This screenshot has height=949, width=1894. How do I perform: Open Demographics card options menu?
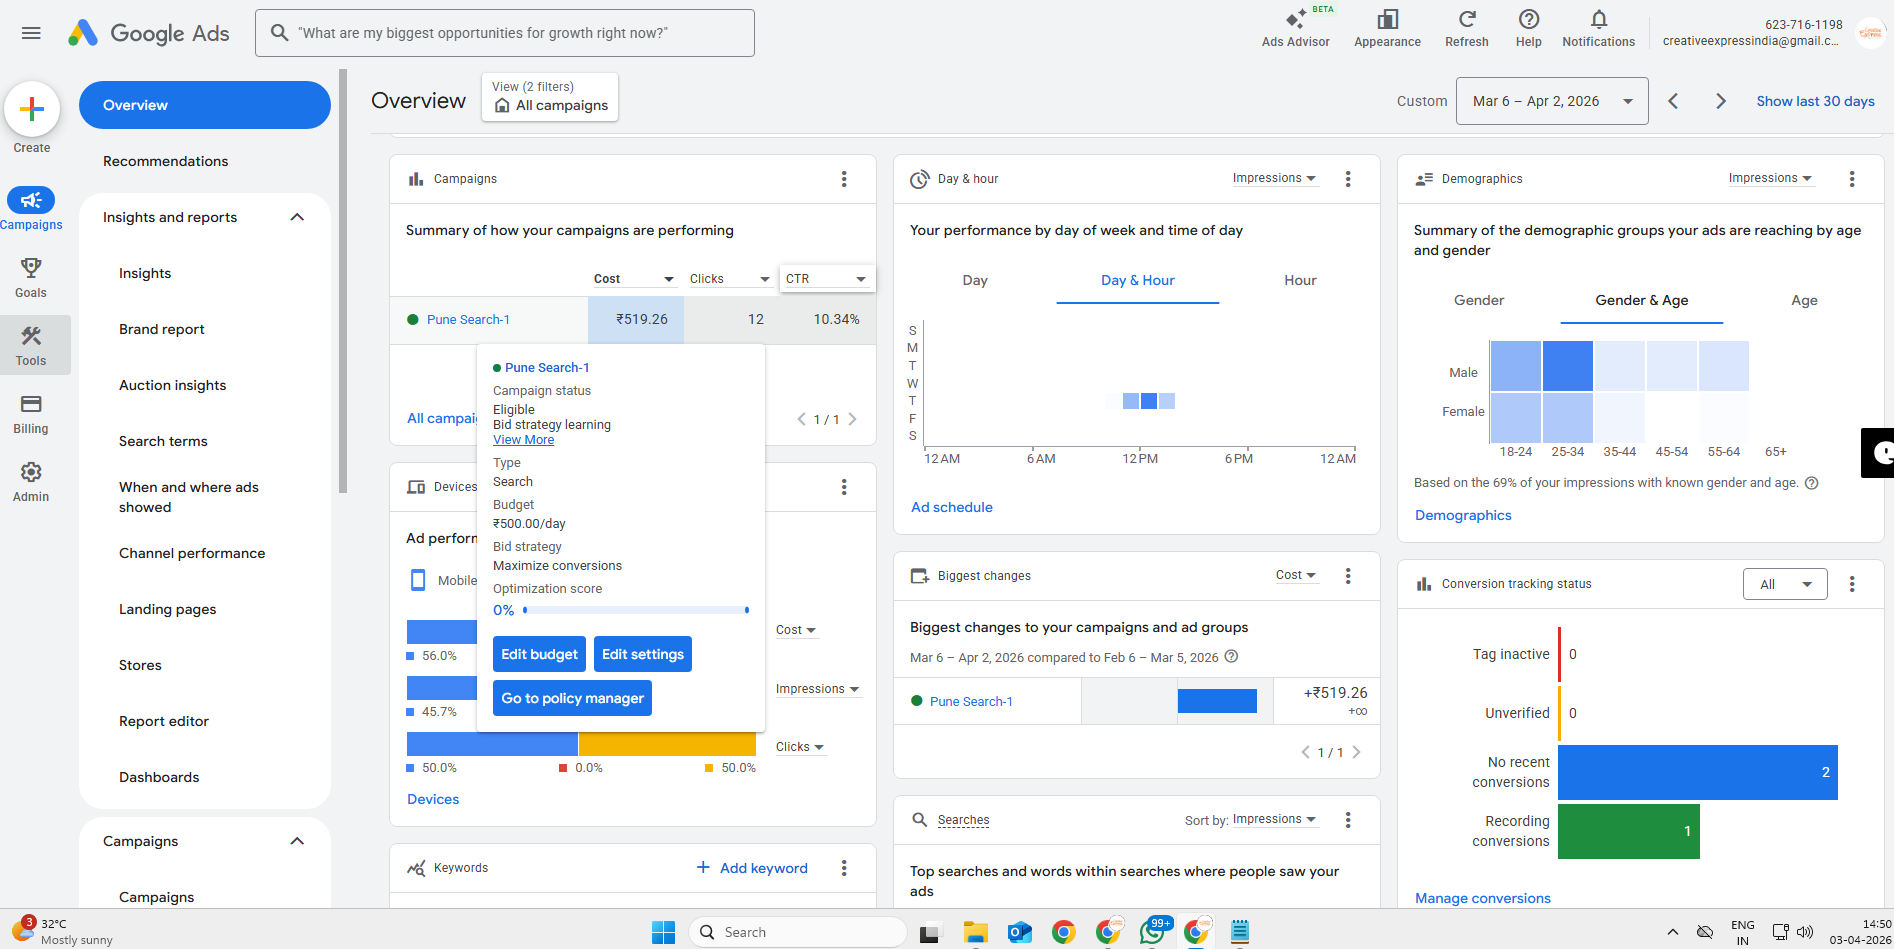(x=1852, y=179)
